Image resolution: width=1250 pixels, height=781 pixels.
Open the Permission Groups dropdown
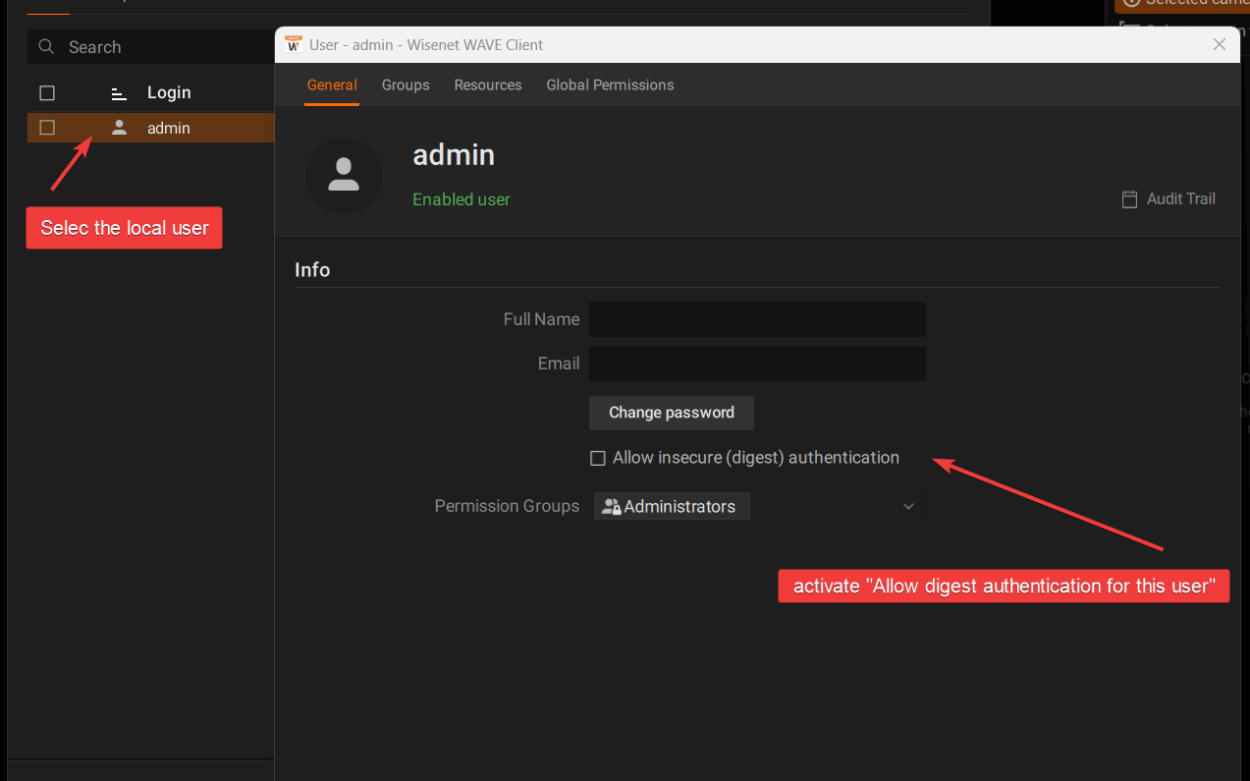coord(757,507)
